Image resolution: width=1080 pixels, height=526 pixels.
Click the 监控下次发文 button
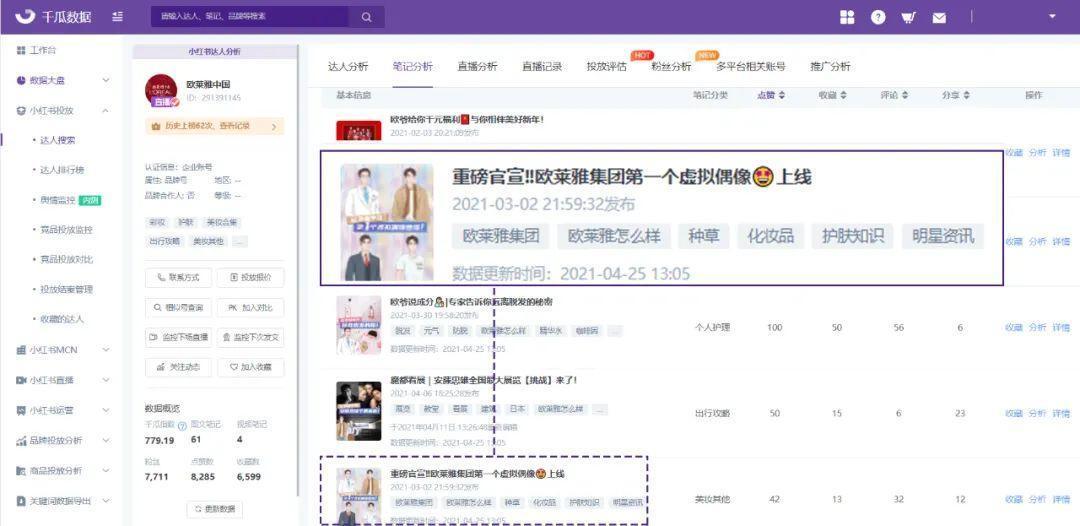pos(250,337)
